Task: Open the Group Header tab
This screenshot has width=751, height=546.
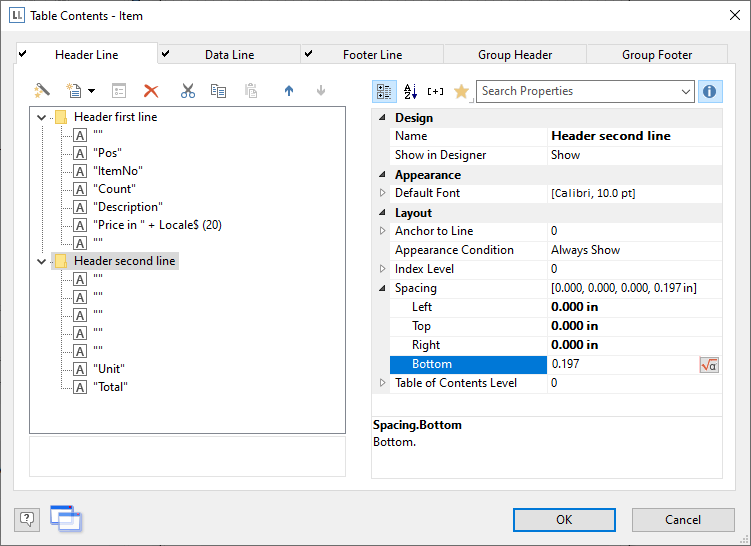Action: [515, 55]
